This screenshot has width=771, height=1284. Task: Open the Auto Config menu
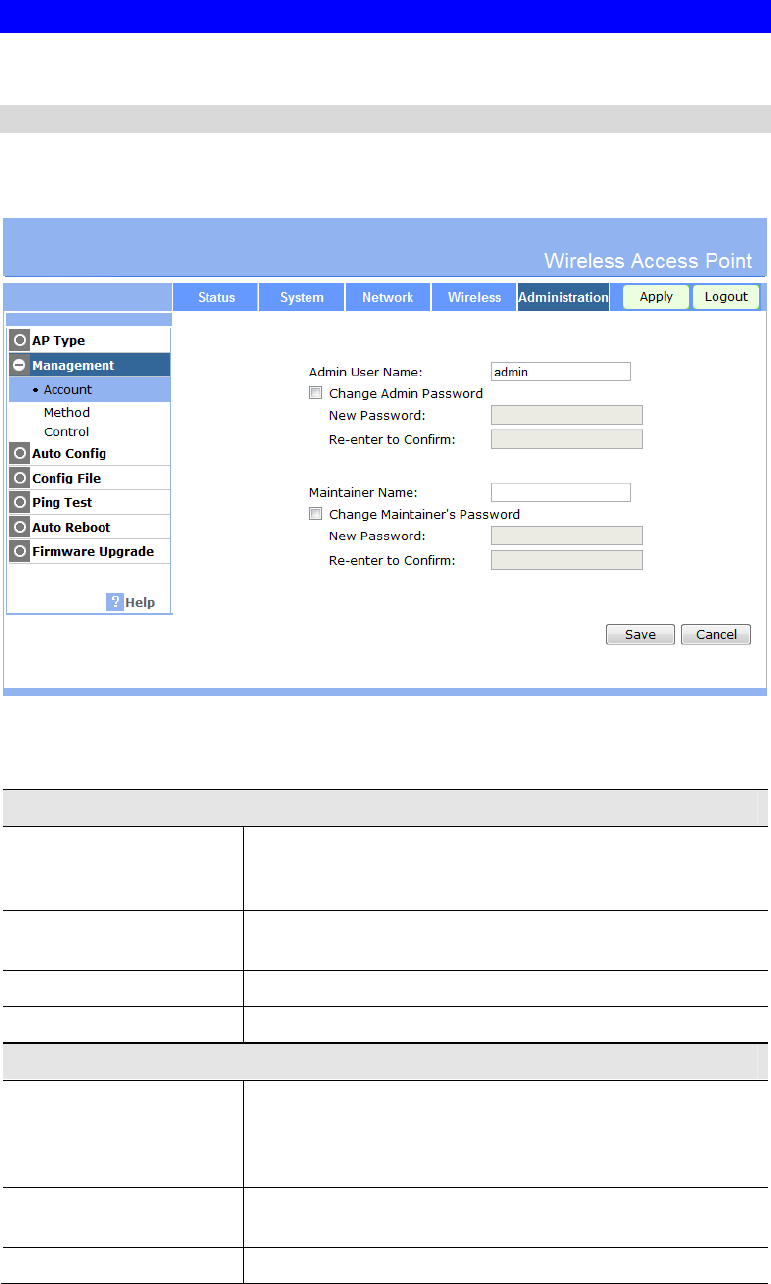pyautogui.click(x=69, y=454)
